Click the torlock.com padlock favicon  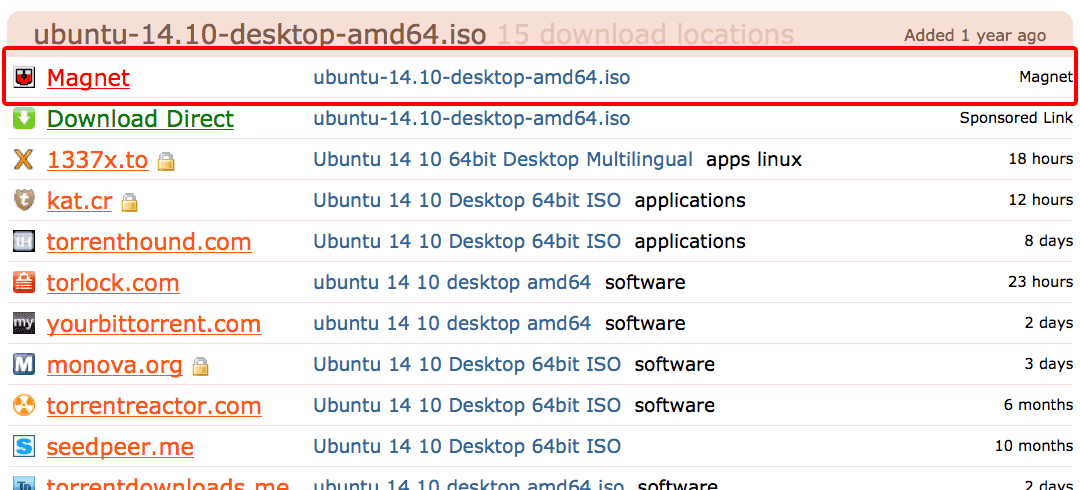point(24,283)
